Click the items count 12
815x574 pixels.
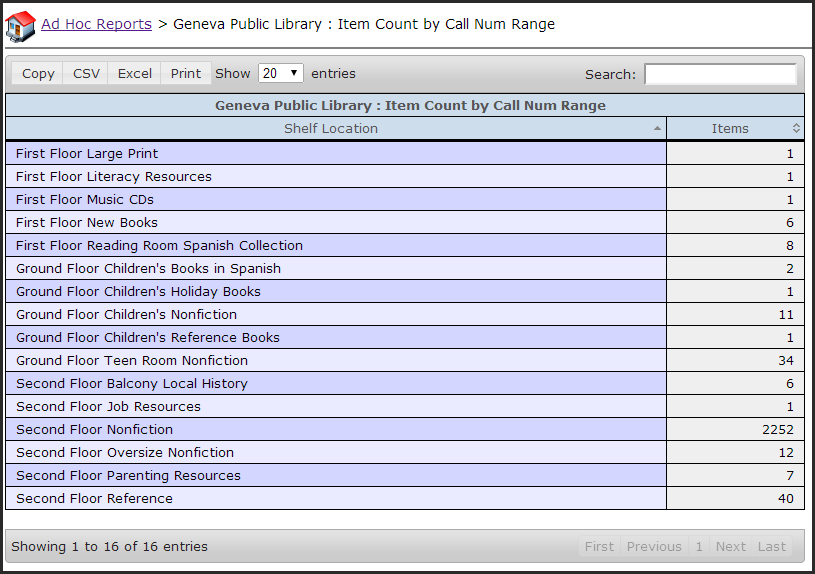786,452
